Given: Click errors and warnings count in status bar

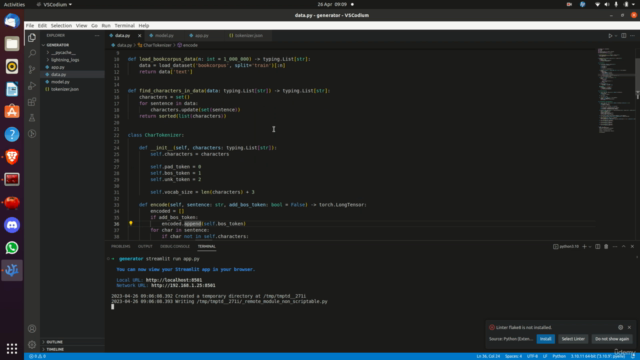Looking at the screenshot, I should click(38, 356).
